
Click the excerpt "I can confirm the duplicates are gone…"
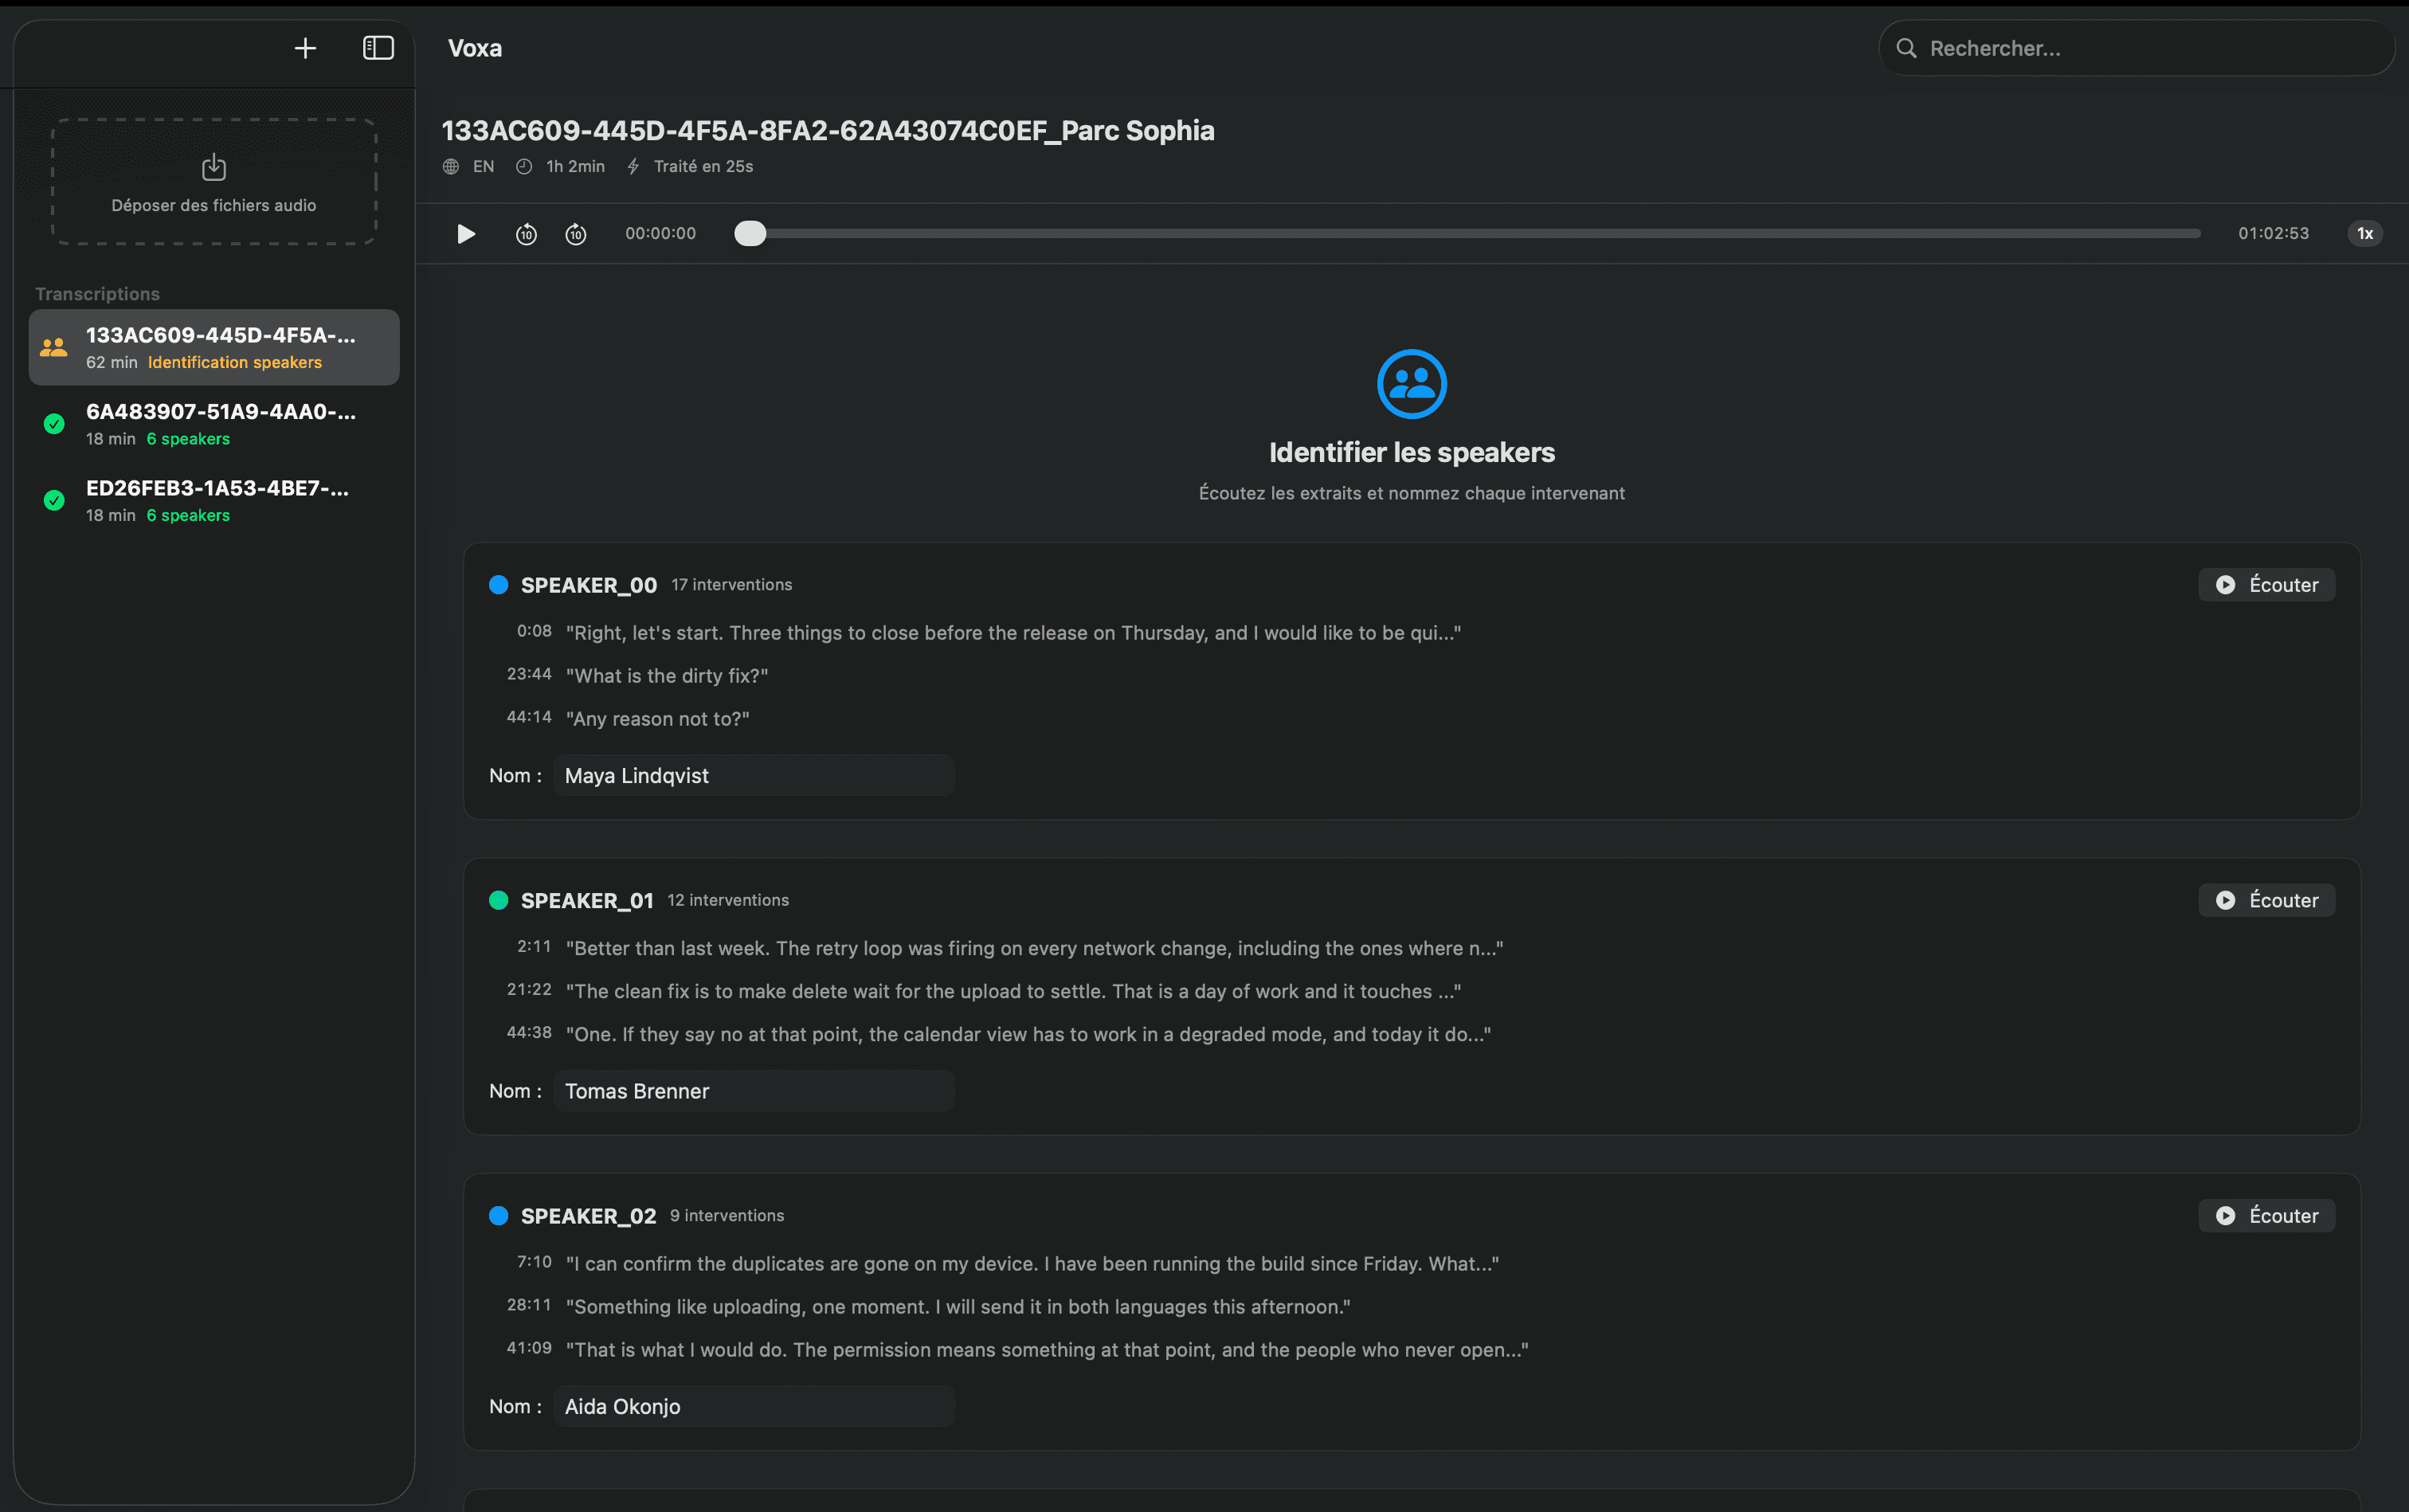pyautogui.click(x=1032, y=1263)
